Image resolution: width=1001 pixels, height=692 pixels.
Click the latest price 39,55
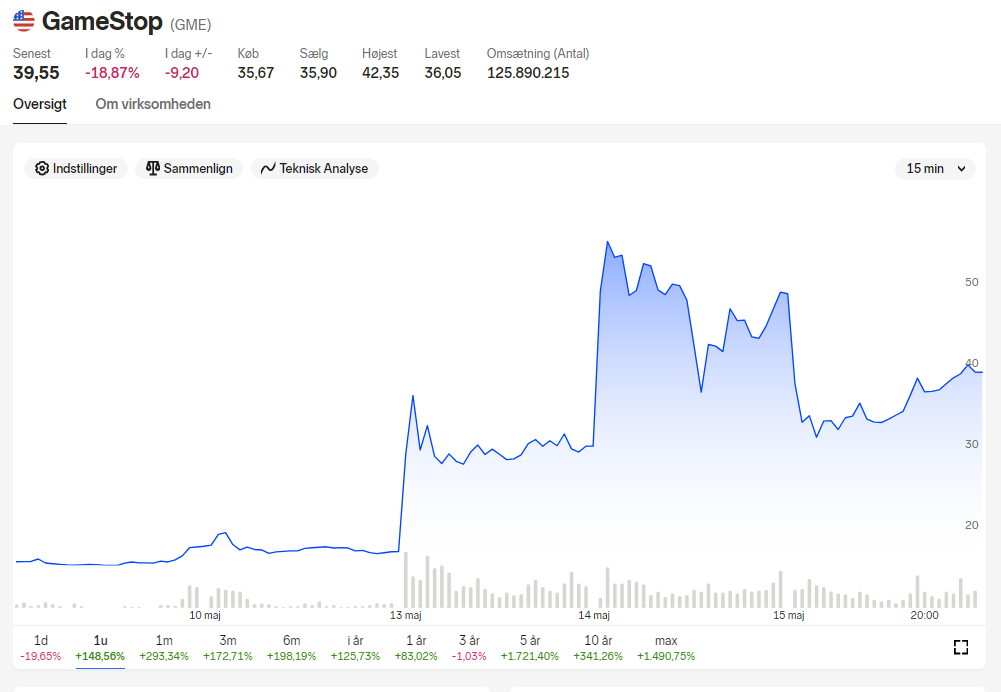click(x=36, y=73)
